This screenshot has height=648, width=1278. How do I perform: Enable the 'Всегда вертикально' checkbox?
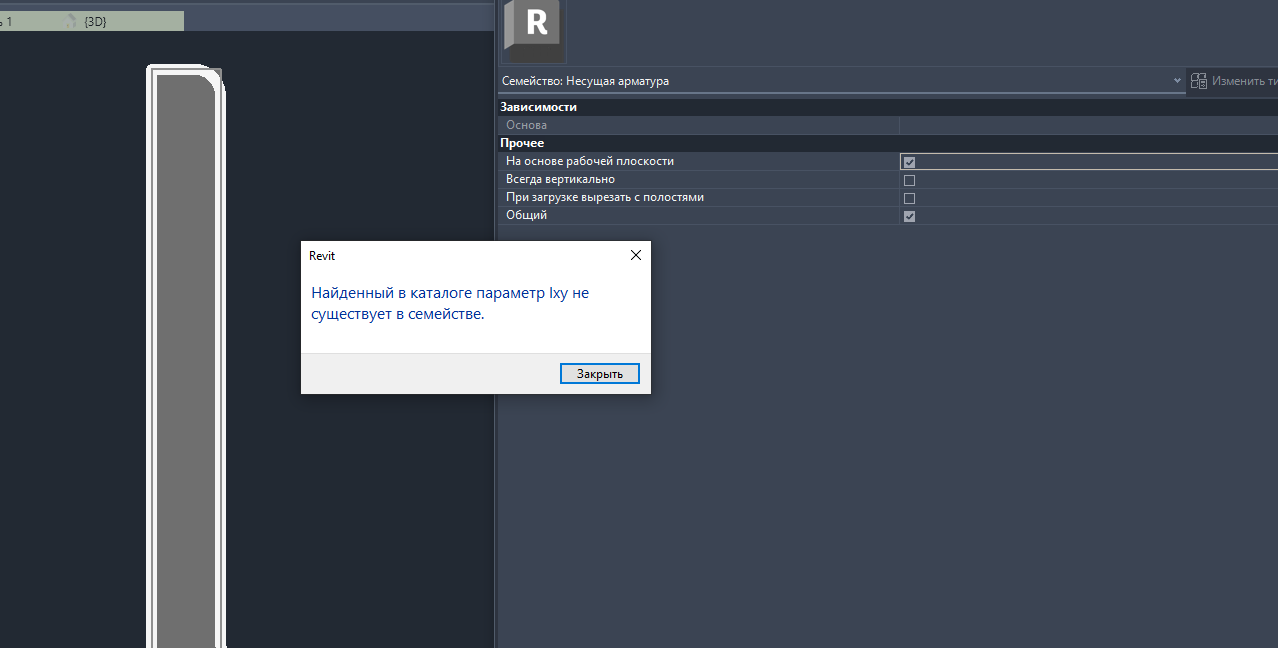(909, 180)
